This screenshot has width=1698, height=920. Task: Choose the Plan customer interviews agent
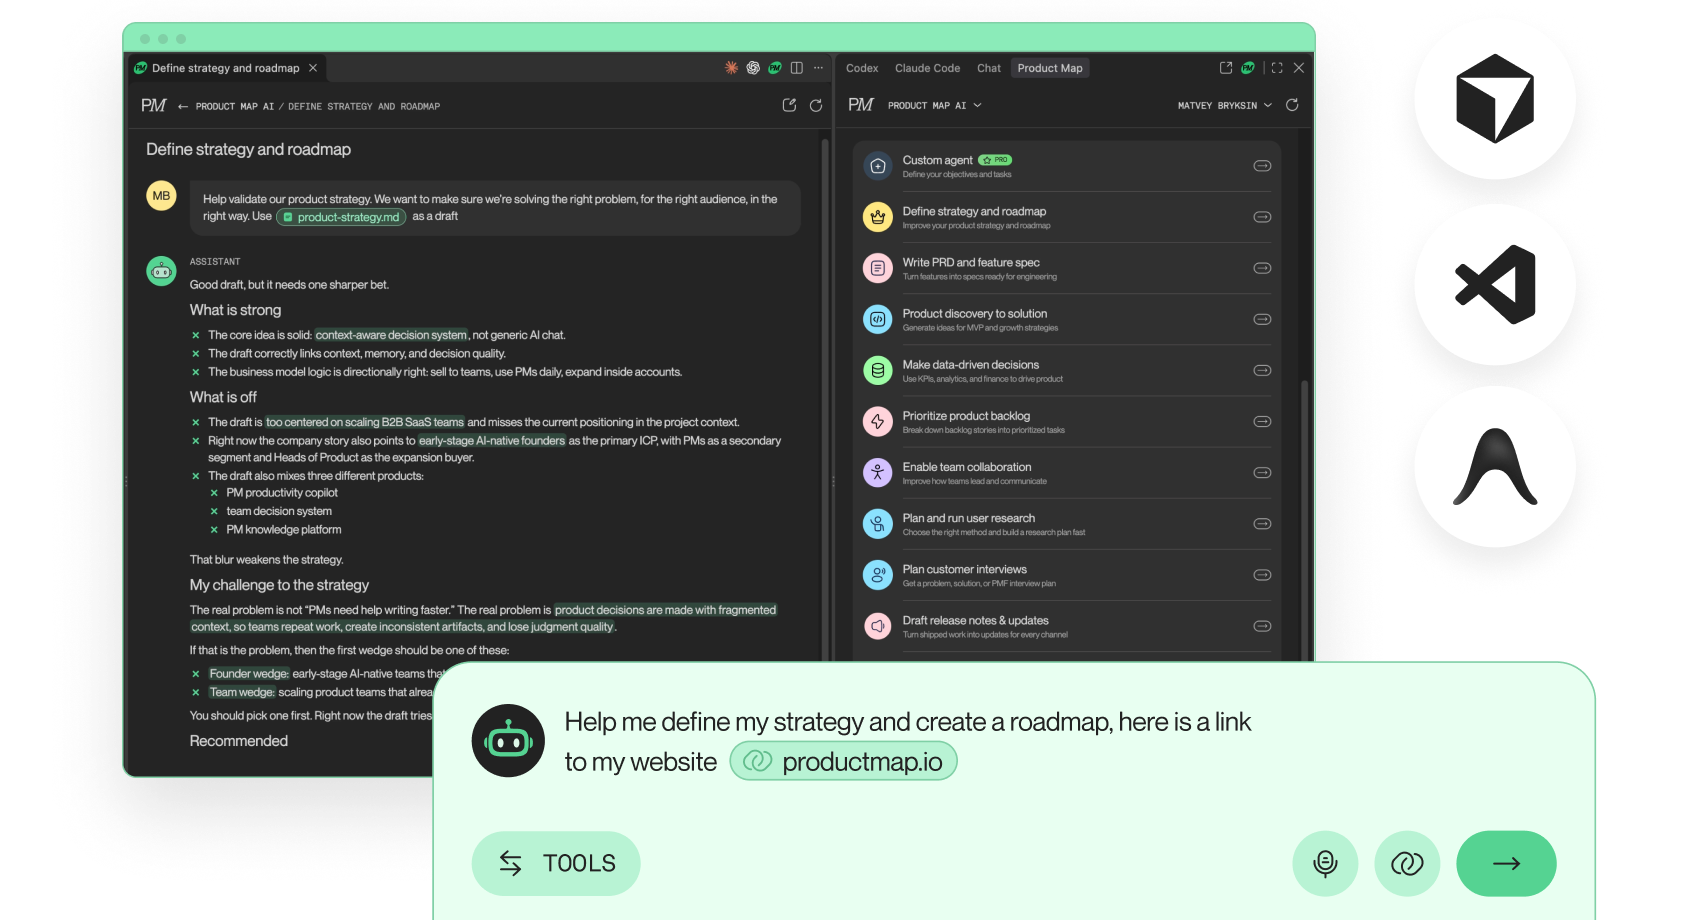click(1067, 575)
